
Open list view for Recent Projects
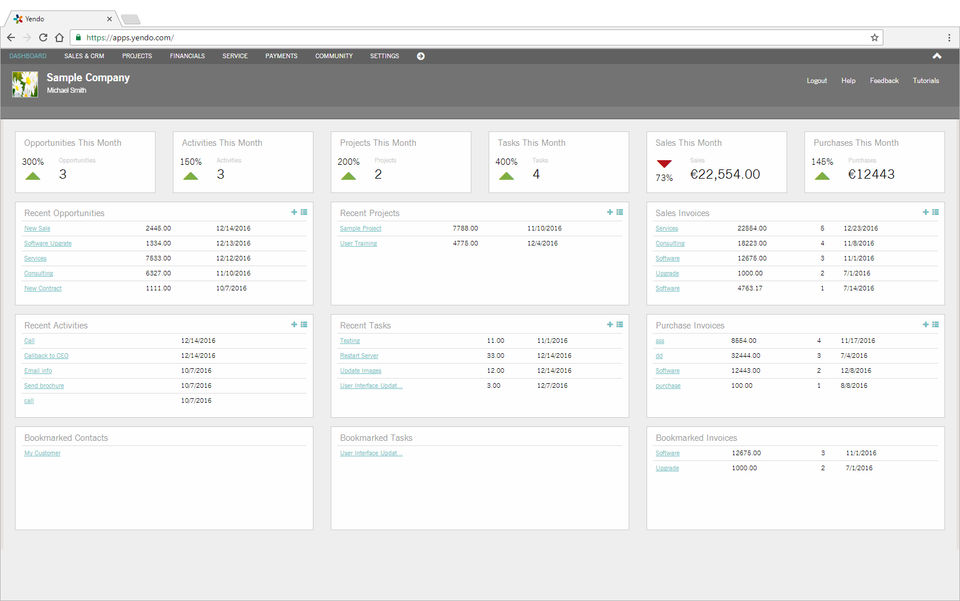[x=620, y=212]
